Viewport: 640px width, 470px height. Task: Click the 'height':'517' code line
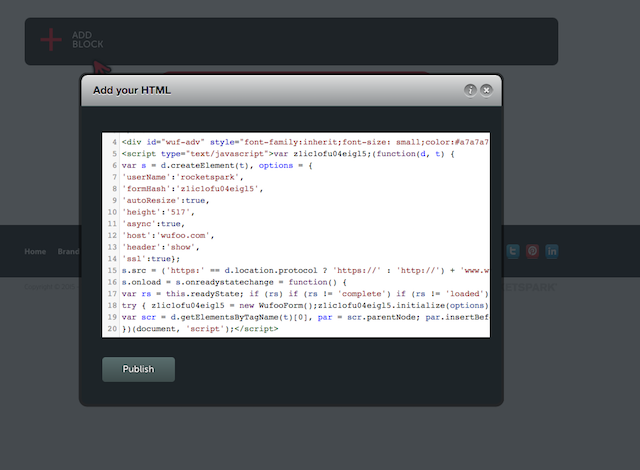(x=158, y=212)
